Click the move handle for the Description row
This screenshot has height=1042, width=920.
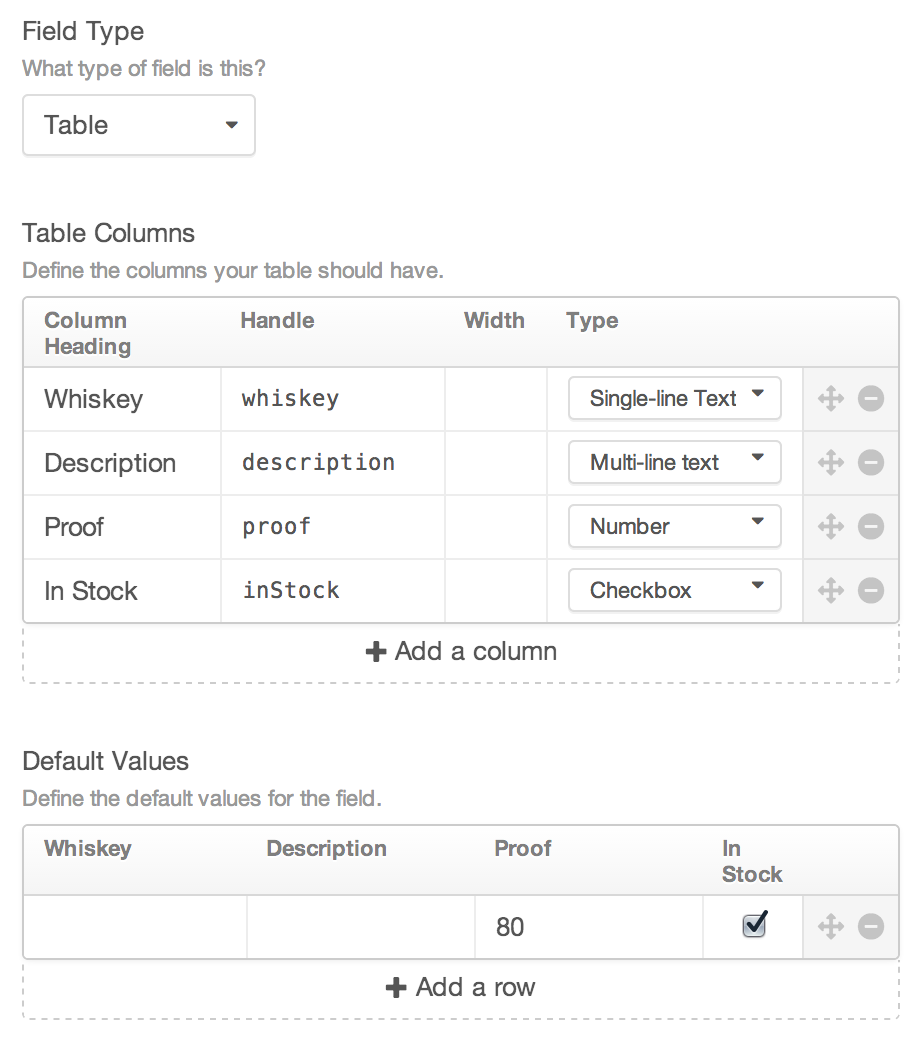[831, 463]
